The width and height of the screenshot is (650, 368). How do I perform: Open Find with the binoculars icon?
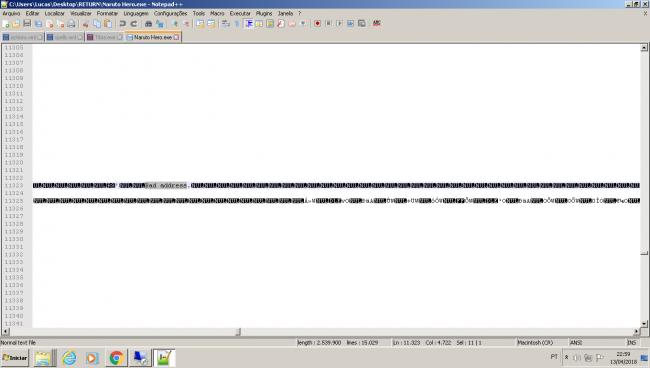pos(148,24)
